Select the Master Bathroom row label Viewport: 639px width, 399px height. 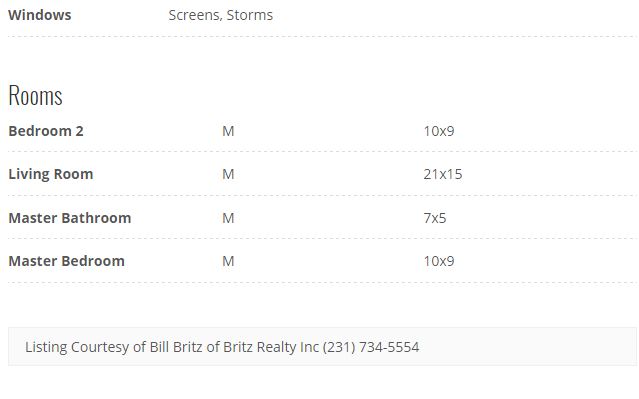(x=70, y=218)
